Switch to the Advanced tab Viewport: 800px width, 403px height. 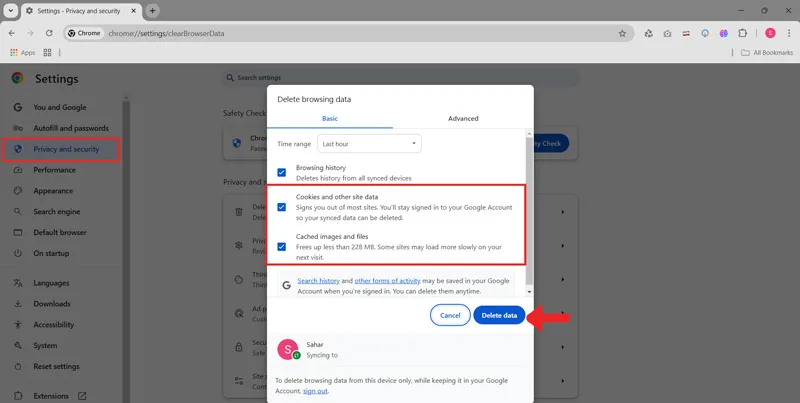(463, 118)
